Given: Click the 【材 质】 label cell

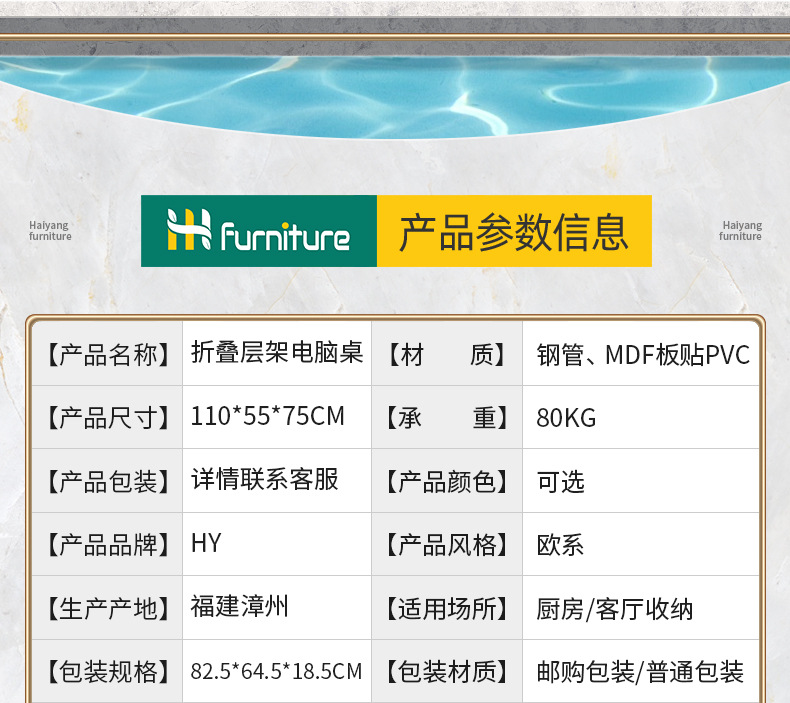Looking at the screenshot, I should click(x=446, y=354).
